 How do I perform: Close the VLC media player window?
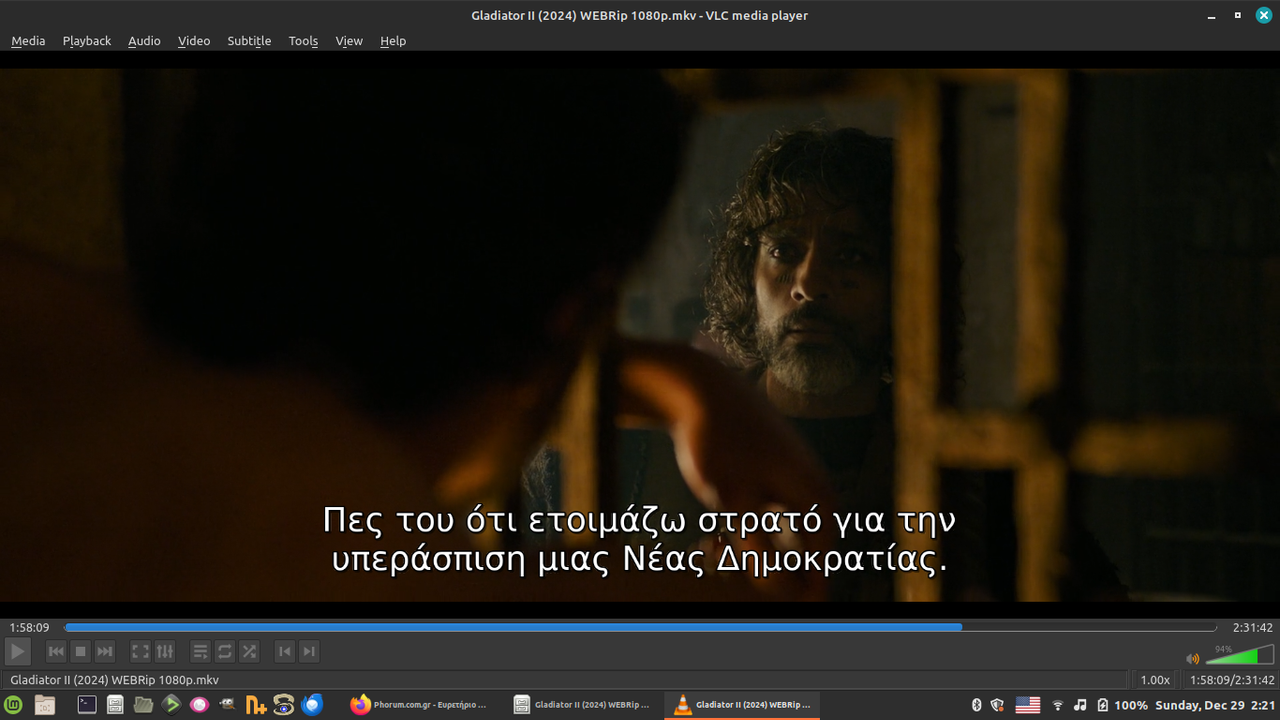tap(1262, 15)
